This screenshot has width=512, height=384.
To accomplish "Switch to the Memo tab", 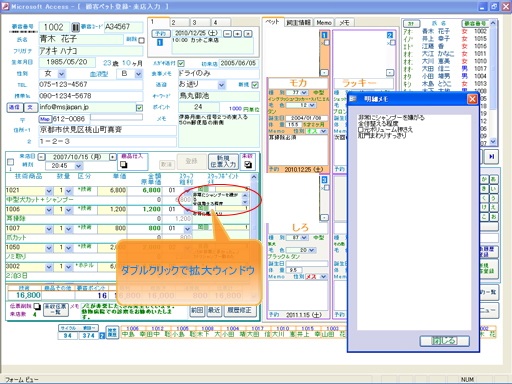I will [x=324, y=23].
